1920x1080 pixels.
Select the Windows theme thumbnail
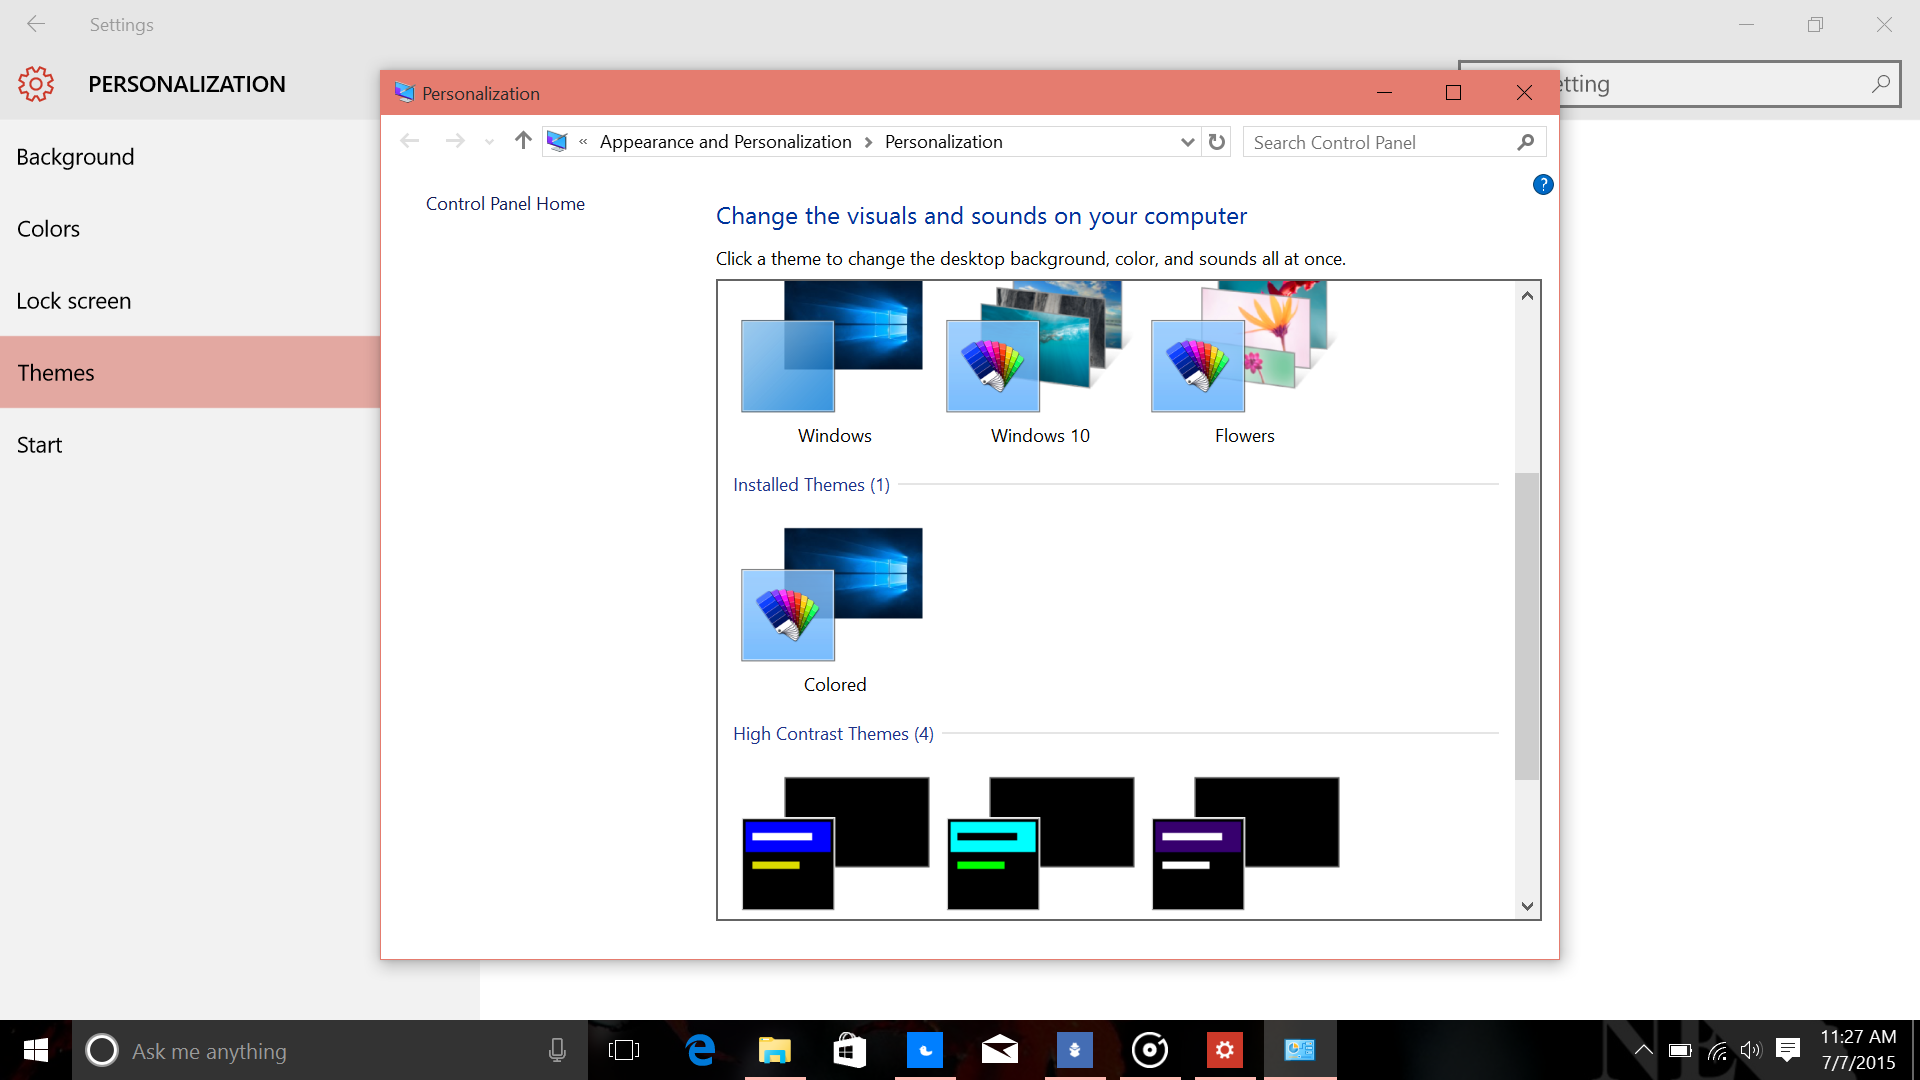point(832,347)
